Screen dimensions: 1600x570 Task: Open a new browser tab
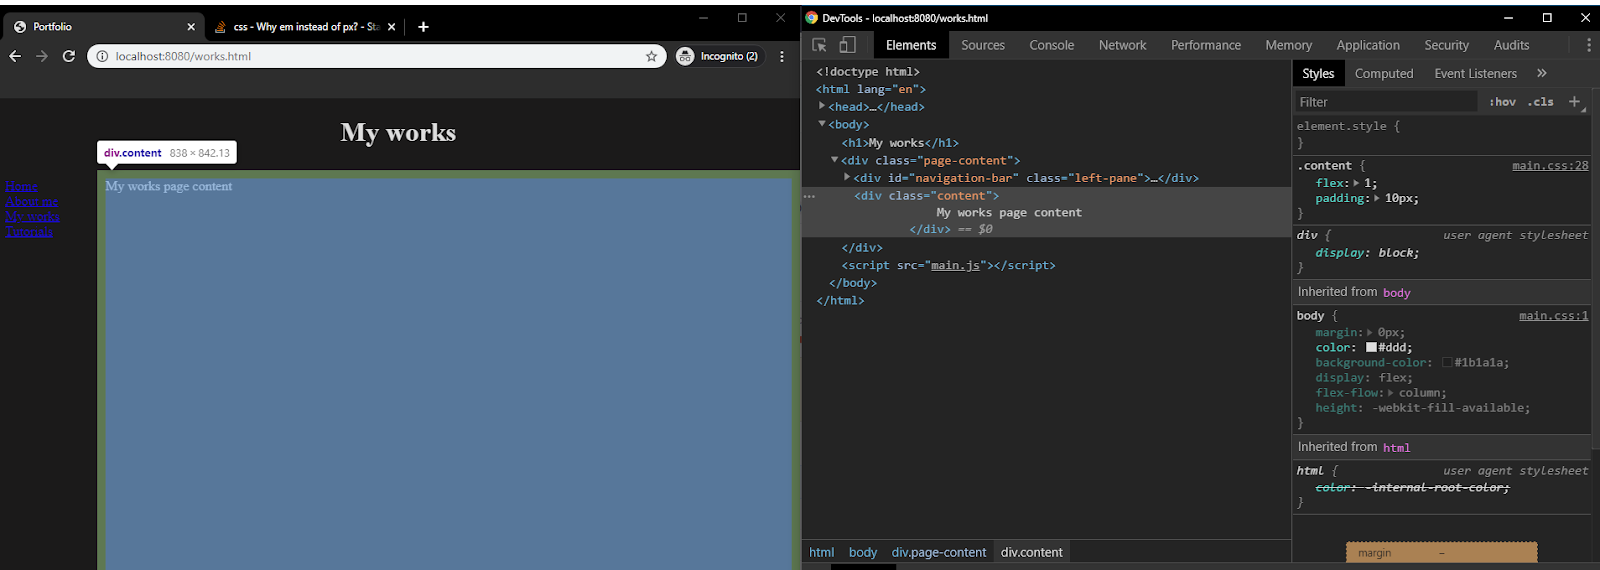point(423,27)
